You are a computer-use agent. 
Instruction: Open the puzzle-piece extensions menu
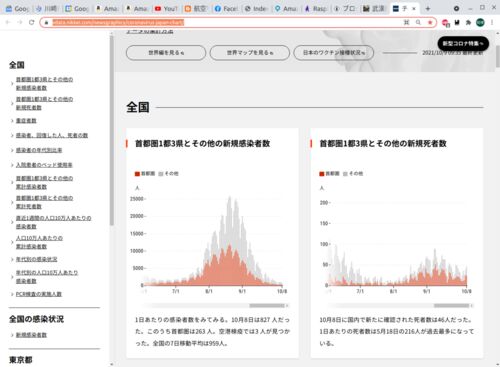click(468, 22)
